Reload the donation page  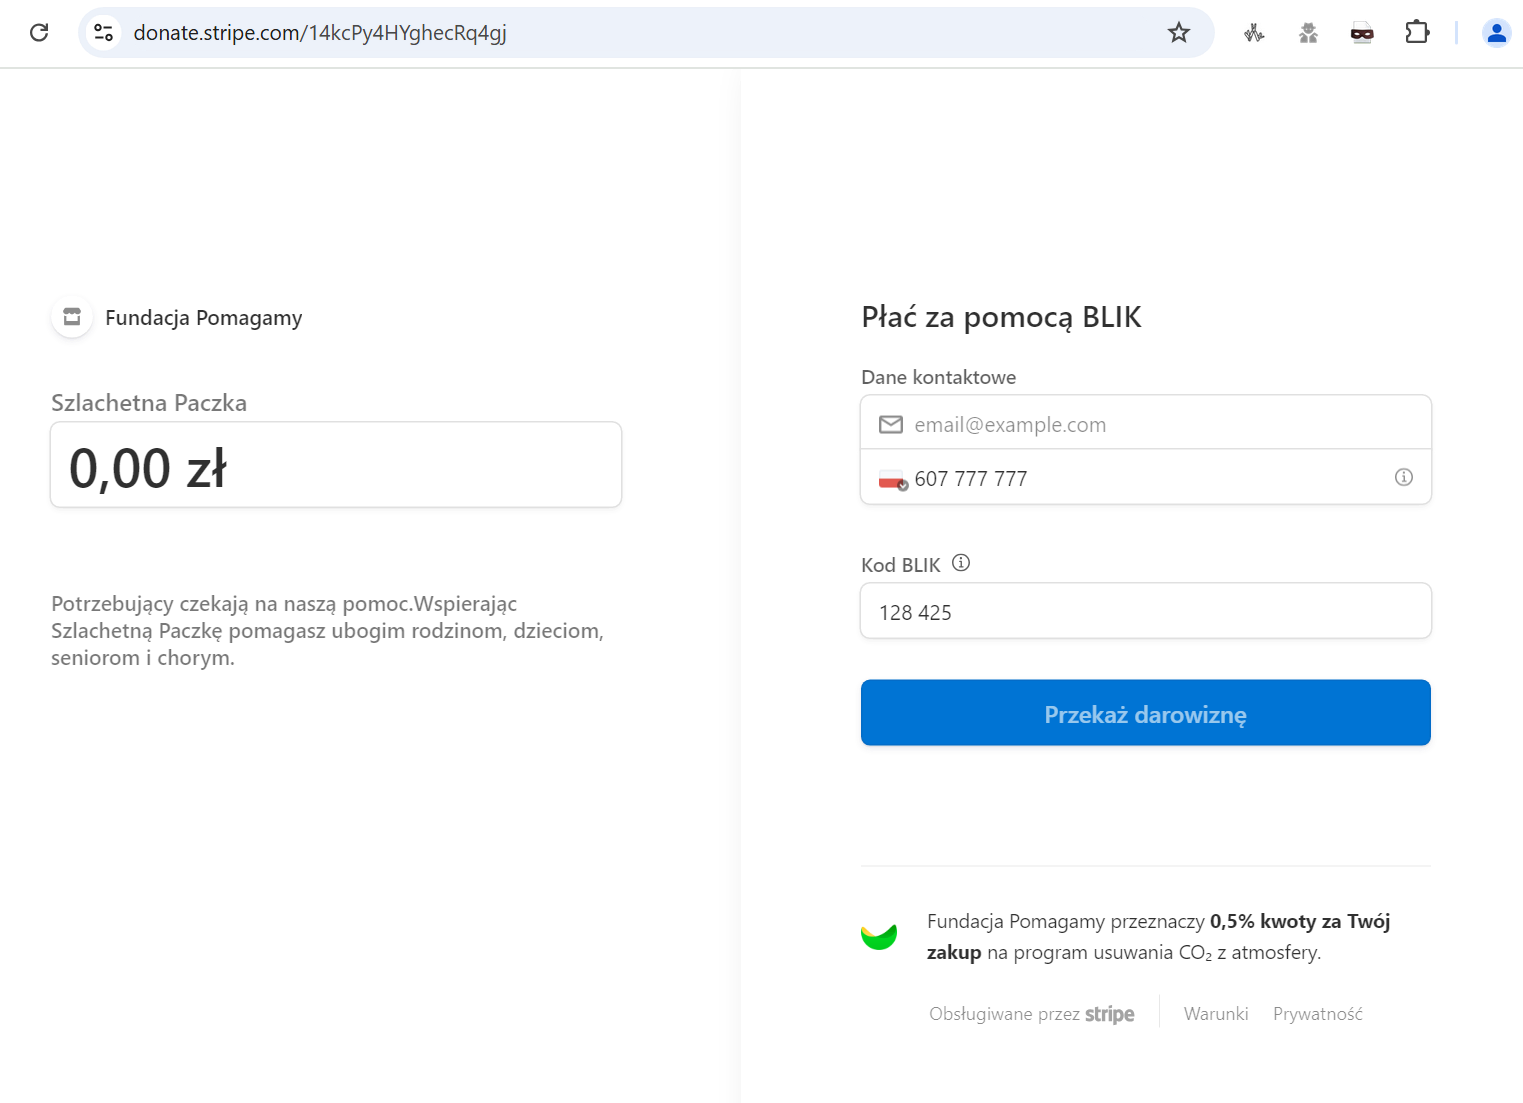(39, 32)
